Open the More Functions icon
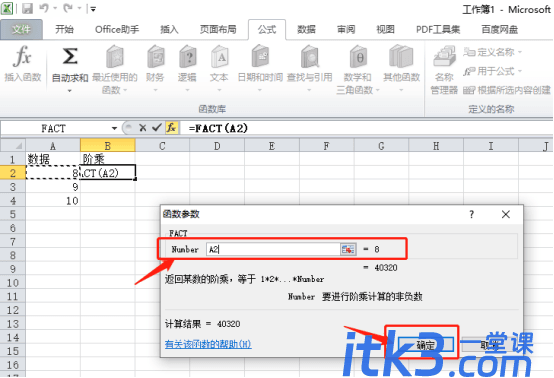 401,57
